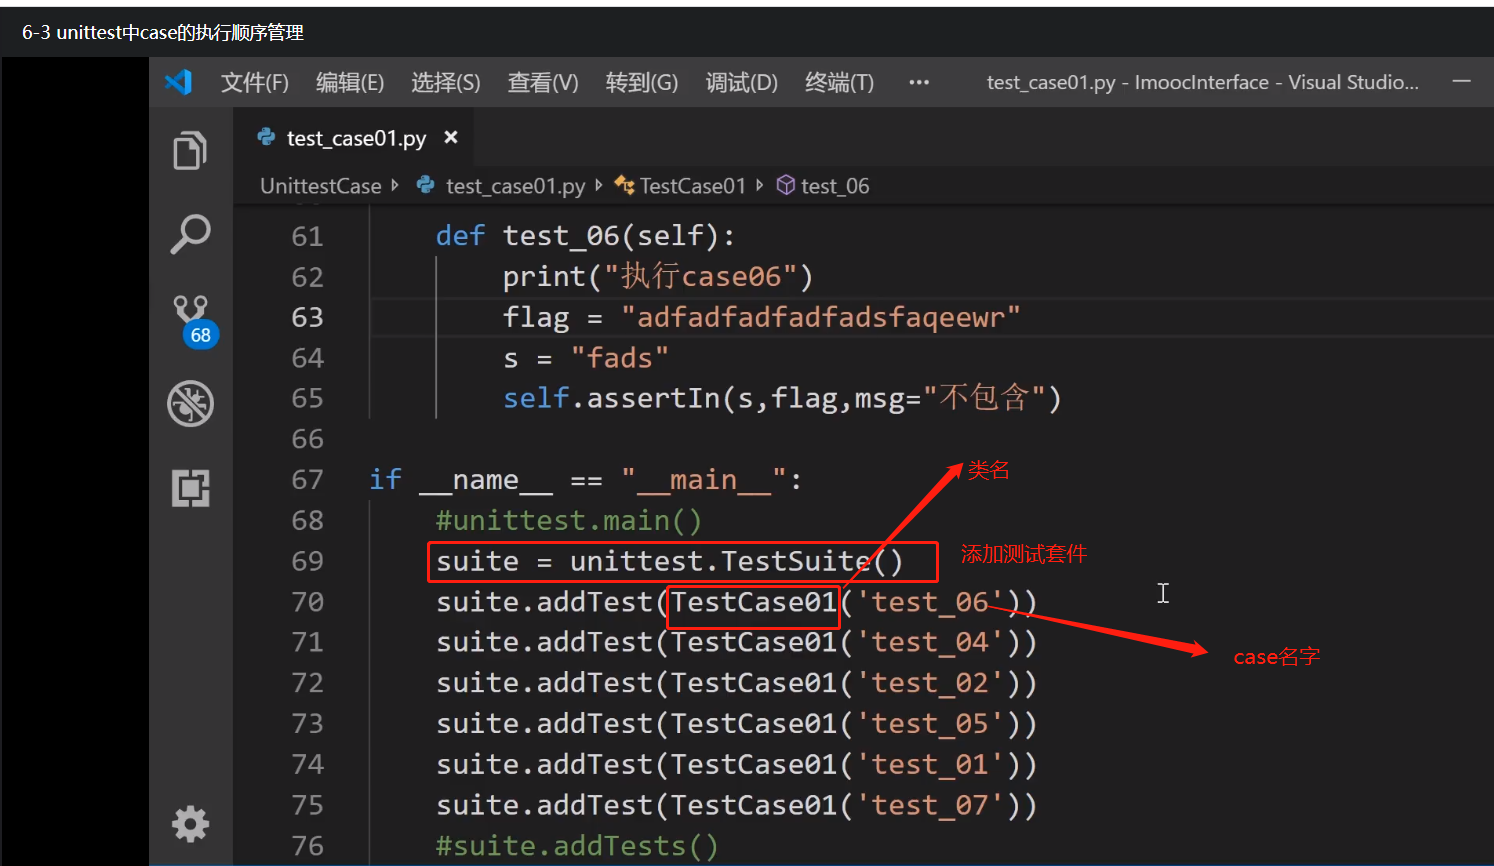Click the 'test_01' addTest argument
Screen dimensions: 1494x866
click(x=930, y=765)
